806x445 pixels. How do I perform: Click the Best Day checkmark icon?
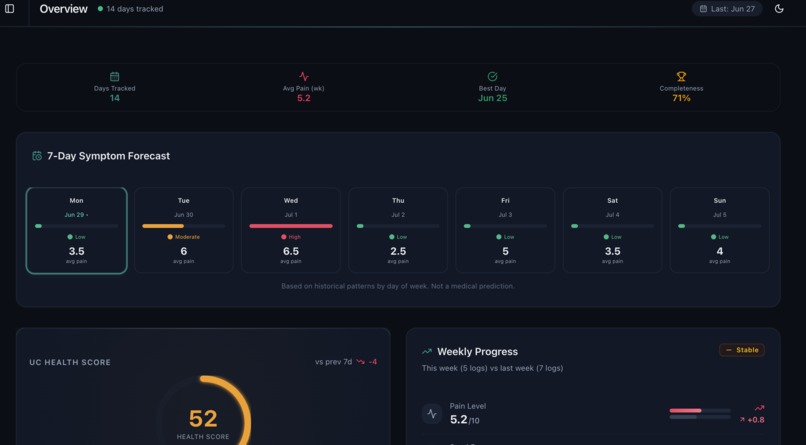point(492,77)
